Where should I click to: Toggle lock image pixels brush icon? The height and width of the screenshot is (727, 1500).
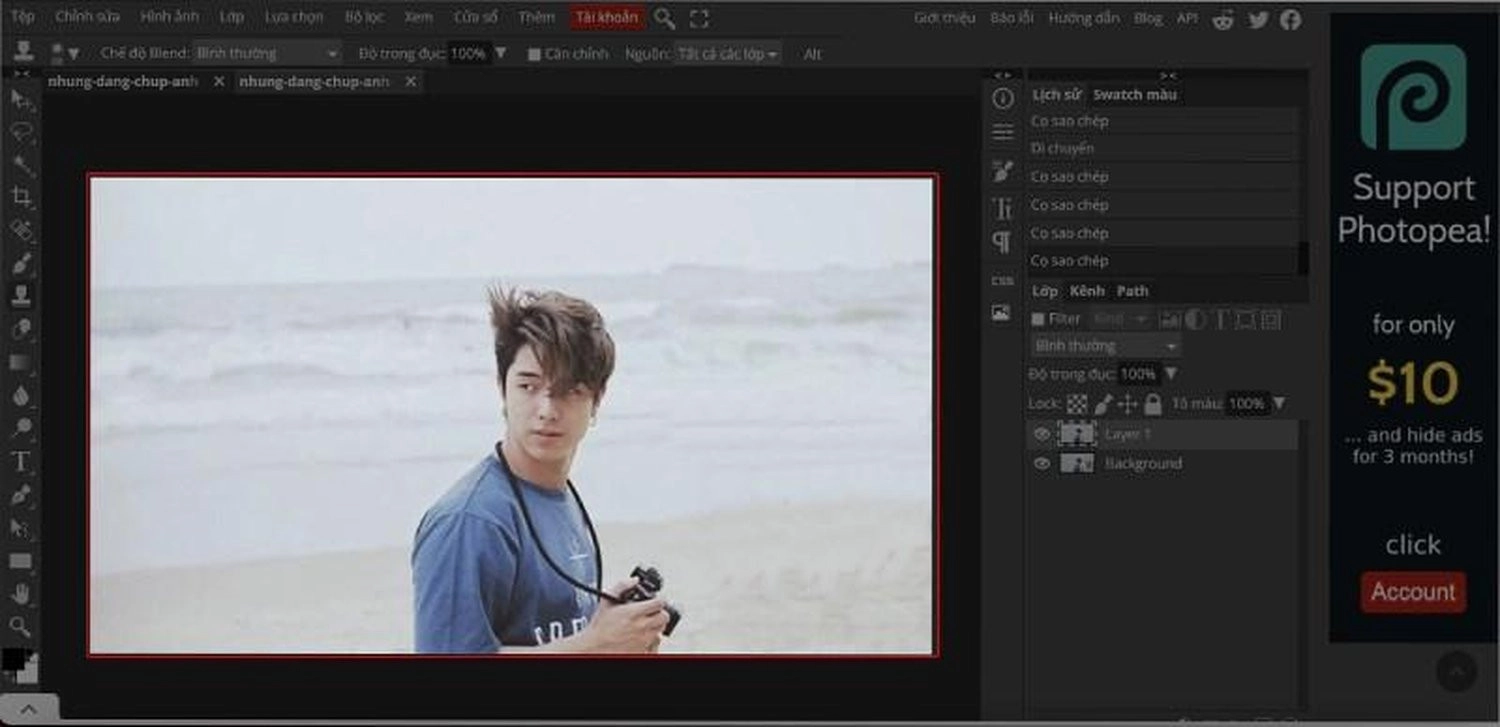(1103, 404)
